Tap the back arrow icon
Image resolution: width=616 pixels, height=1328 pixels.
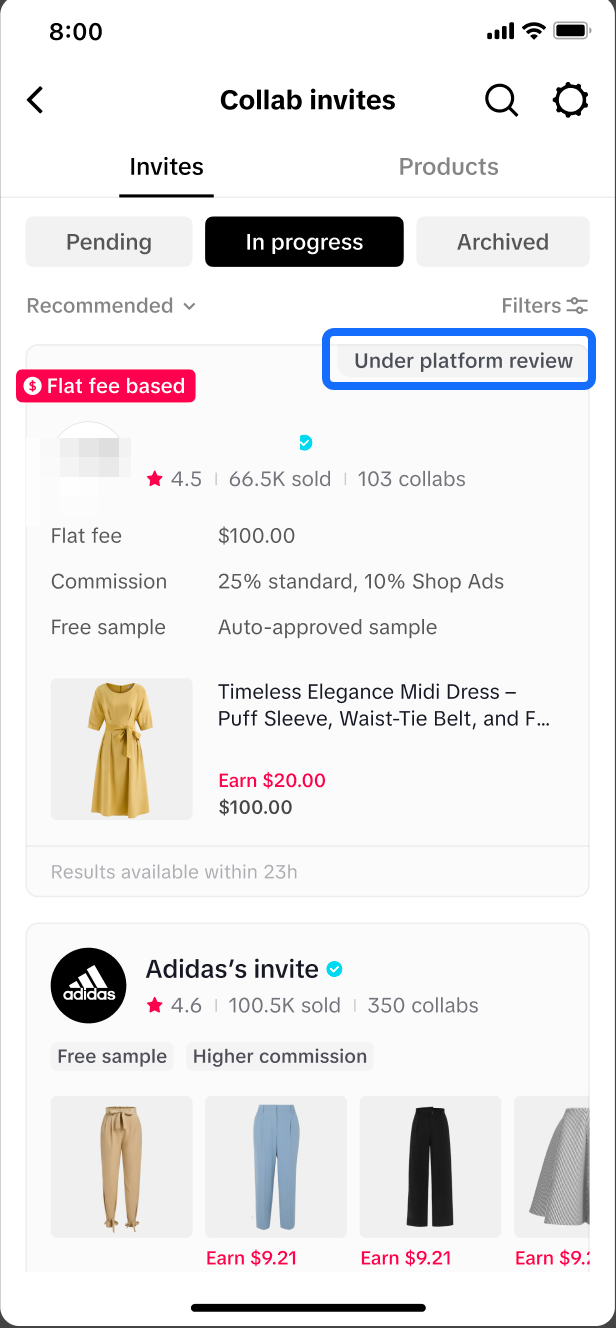coord(36,100)
